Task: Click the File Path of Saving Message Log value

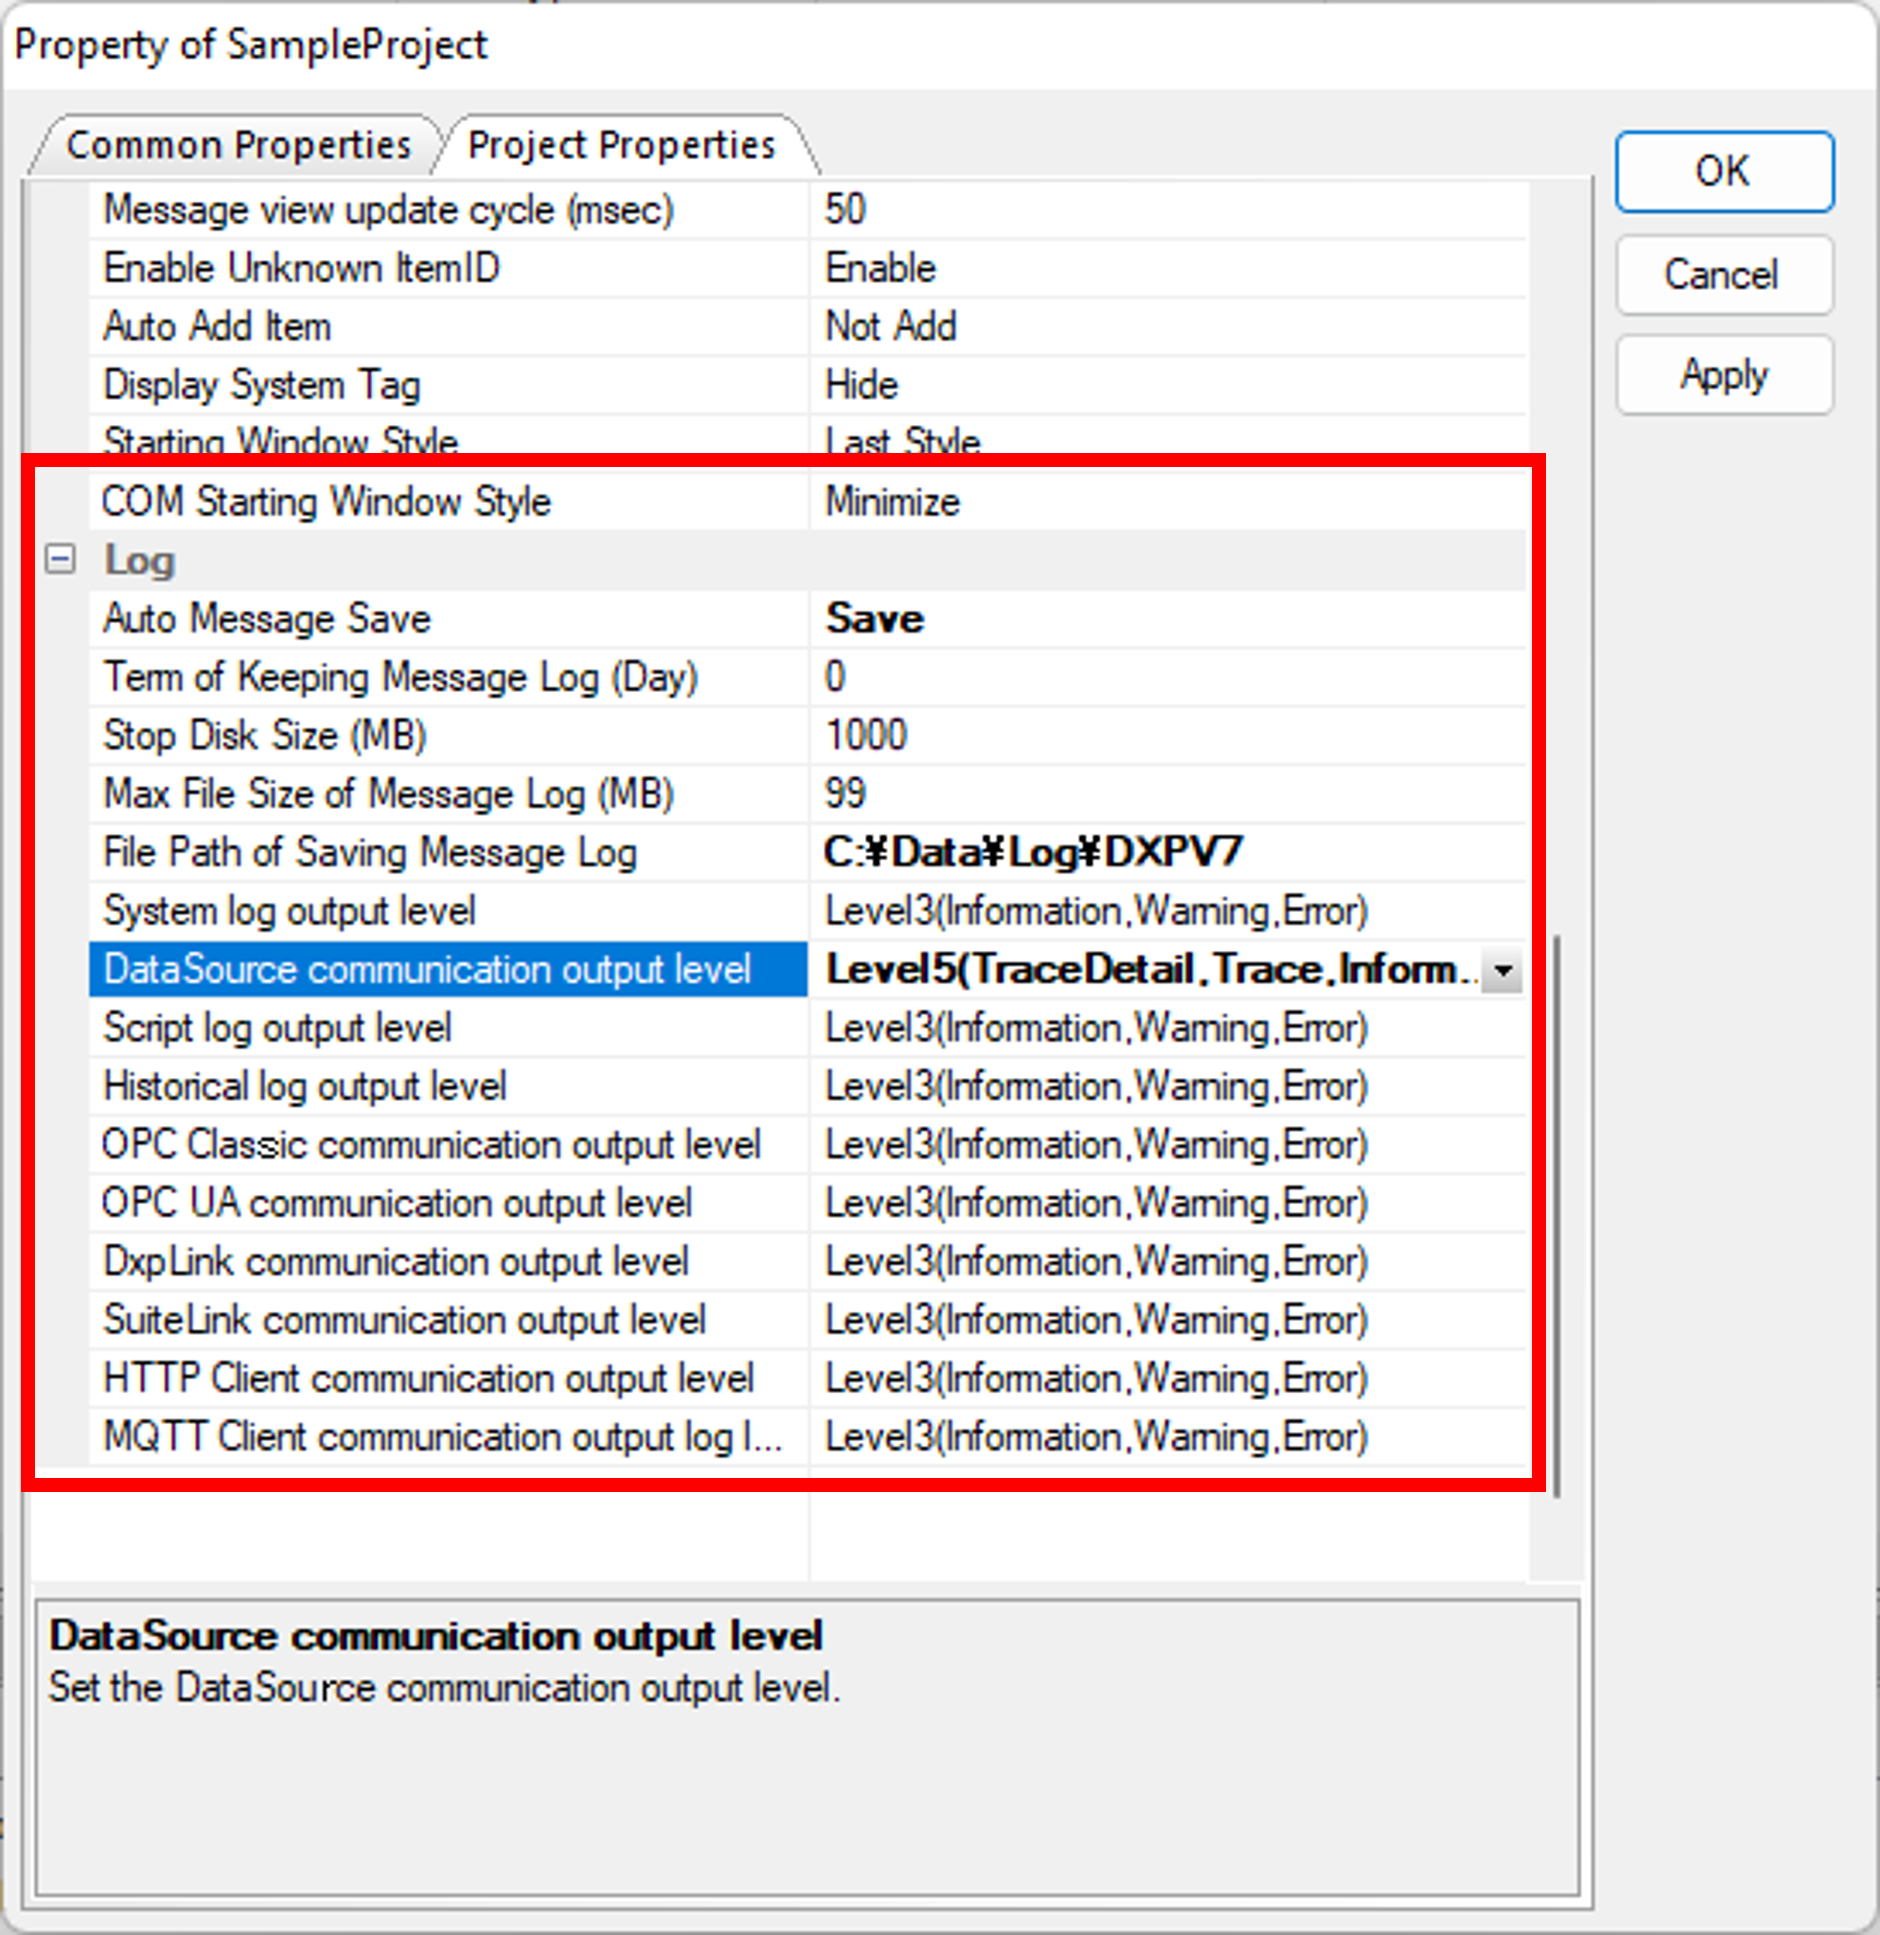Action: coord(1165,853)
